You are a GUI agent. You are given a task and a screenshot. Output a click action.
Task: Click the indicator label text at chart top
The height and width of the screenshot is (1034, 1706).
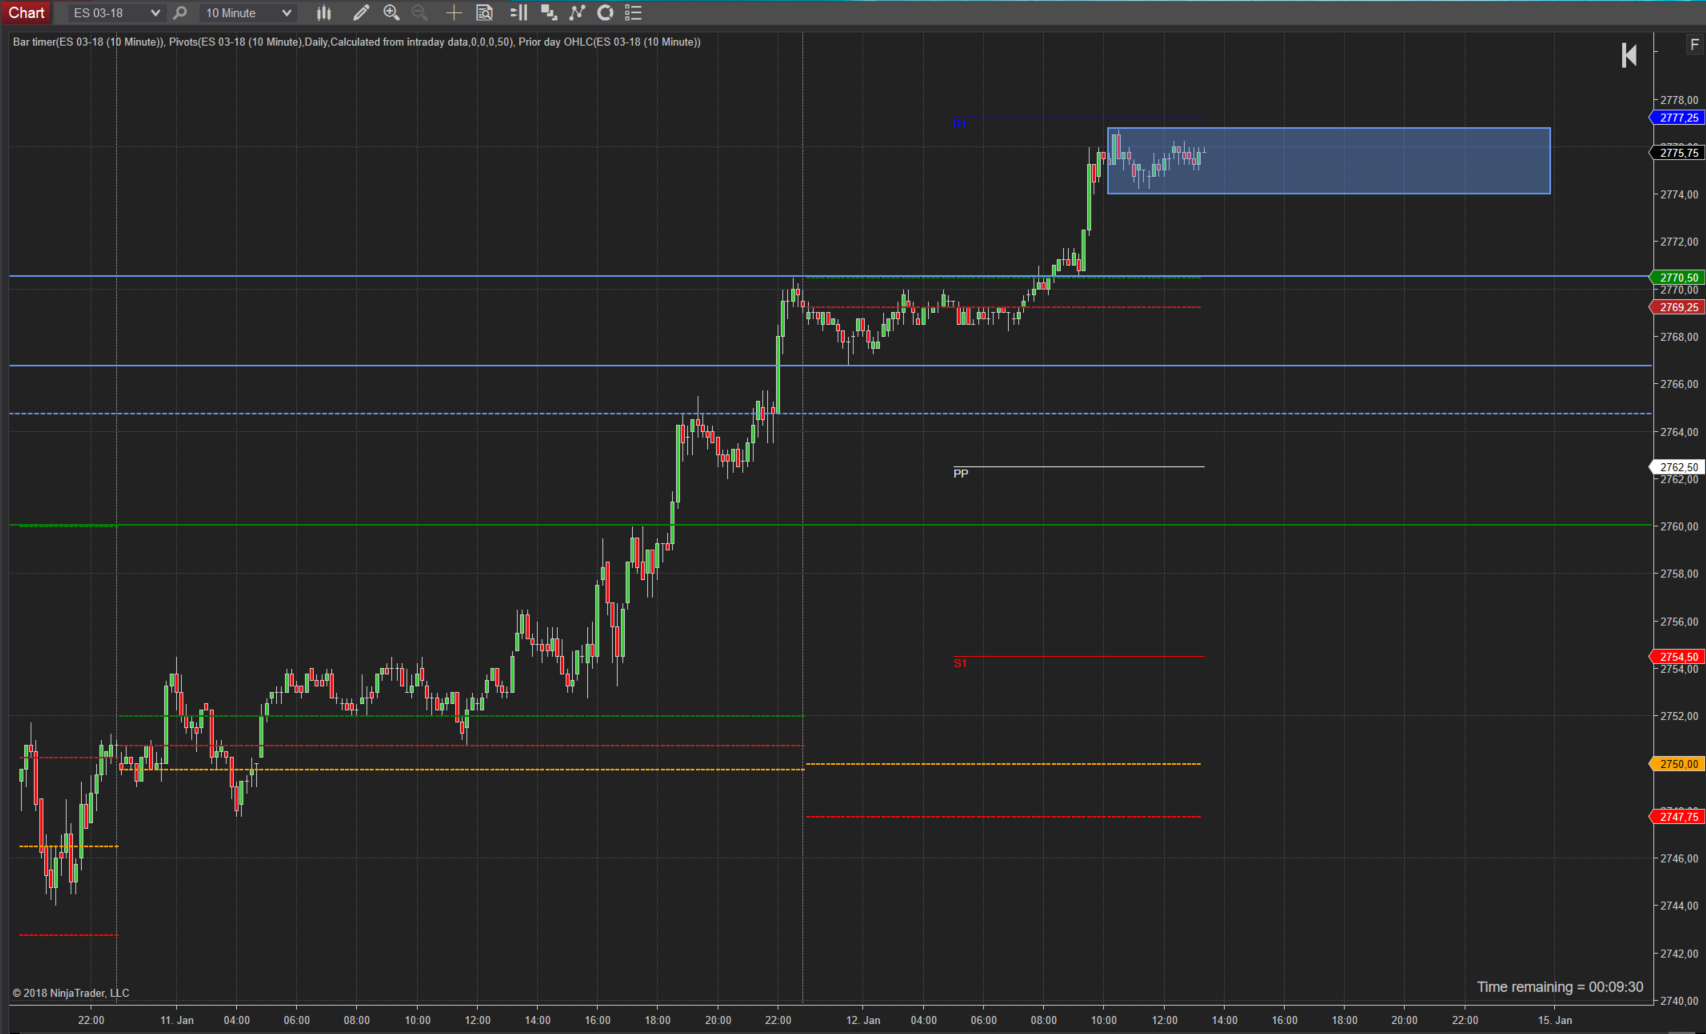click(x=356, y=42)
